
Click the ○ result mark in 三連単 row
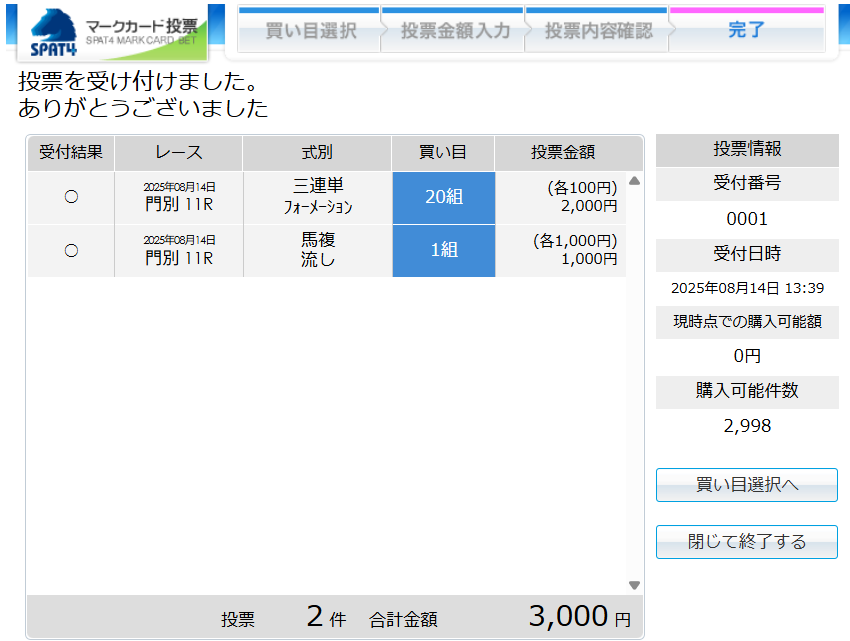pyautogui.click(x=71, y=197)
